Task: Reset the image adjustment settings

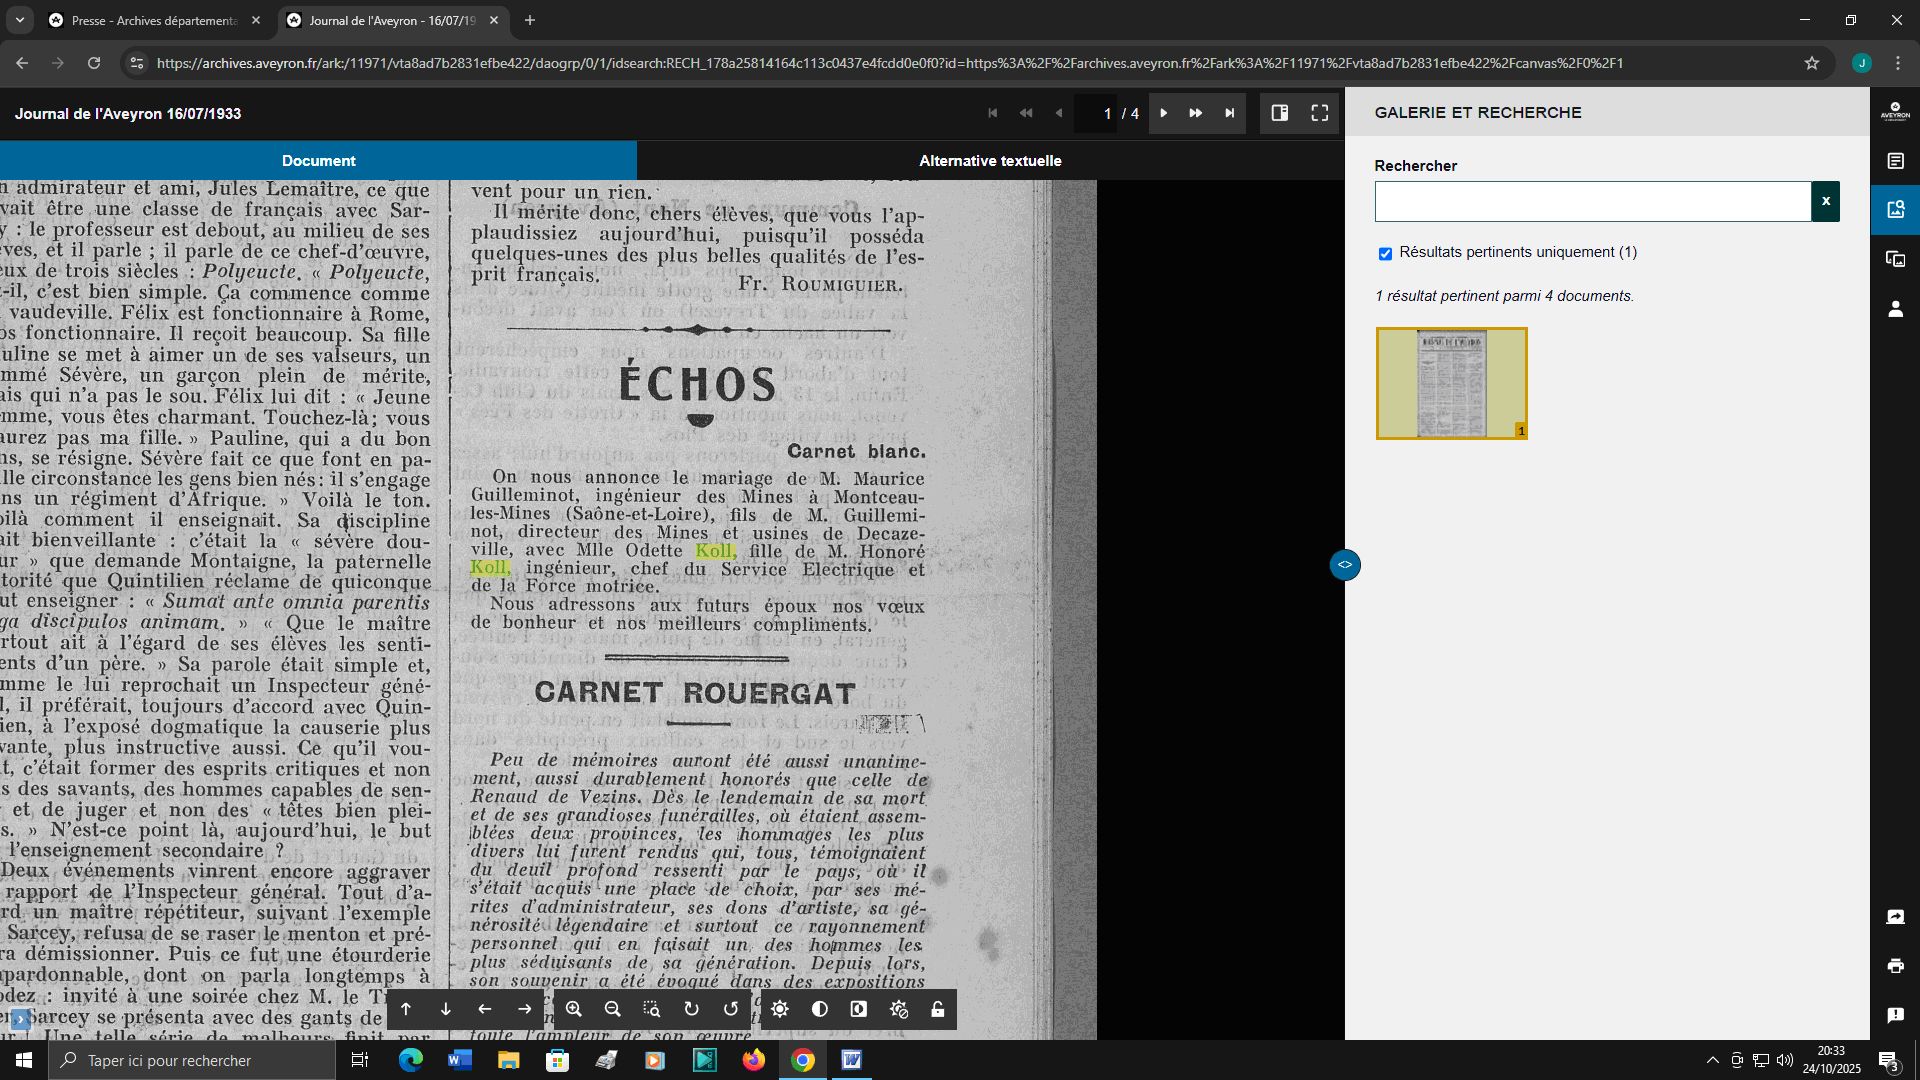Action: click(898, 1009)
